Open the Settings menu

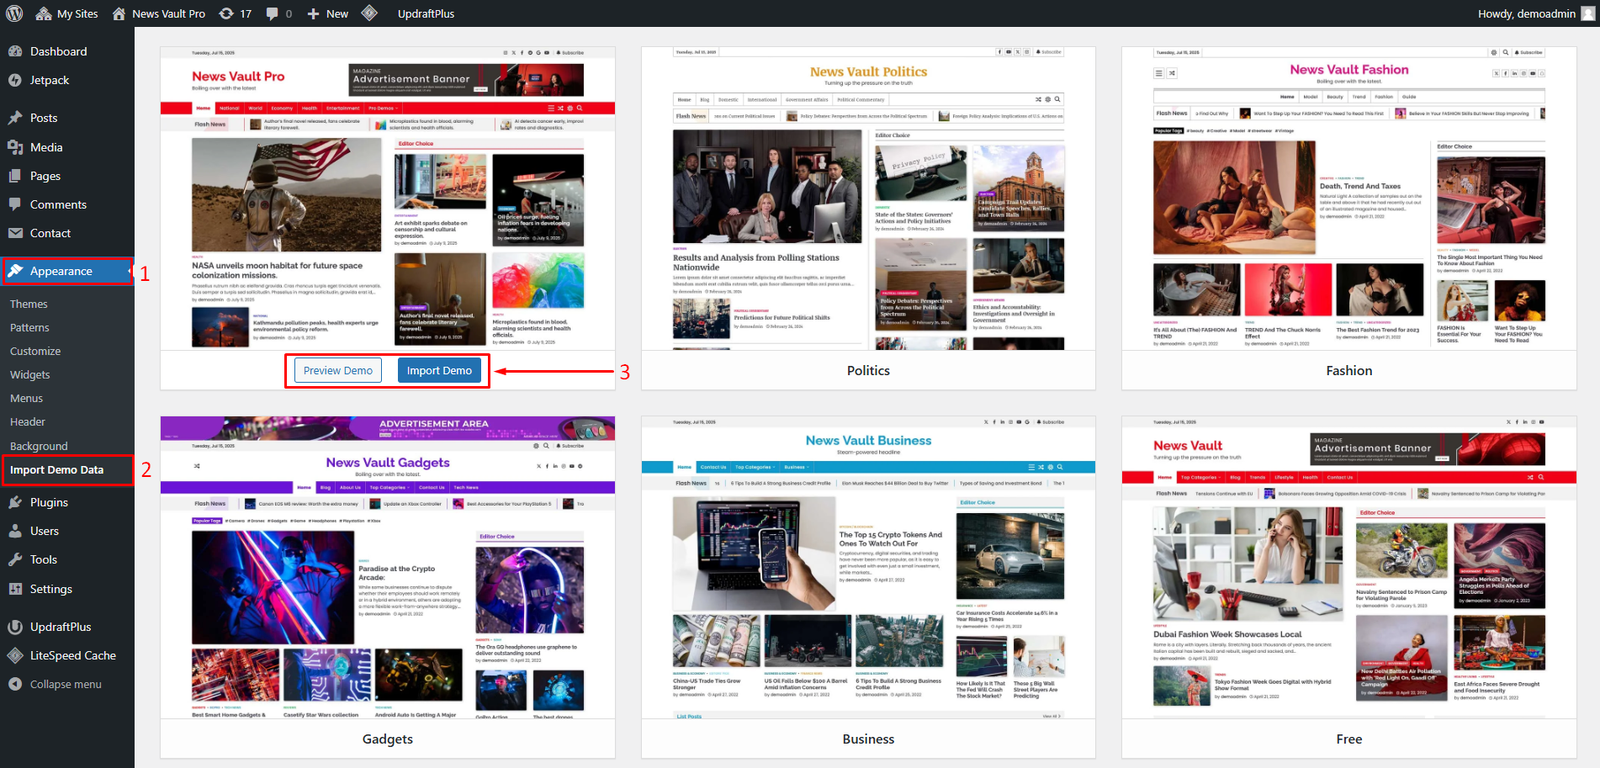(67, 589)
